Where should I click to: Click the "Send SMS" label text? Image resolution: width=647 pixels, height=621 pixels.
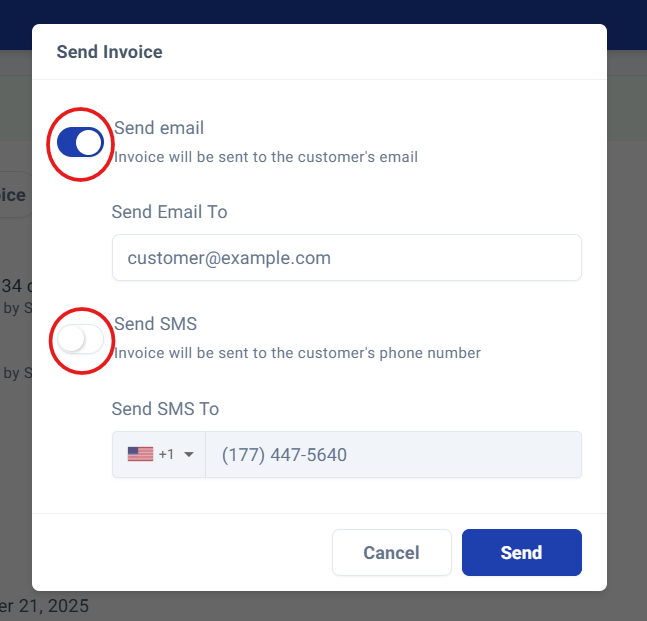(156, 324)
